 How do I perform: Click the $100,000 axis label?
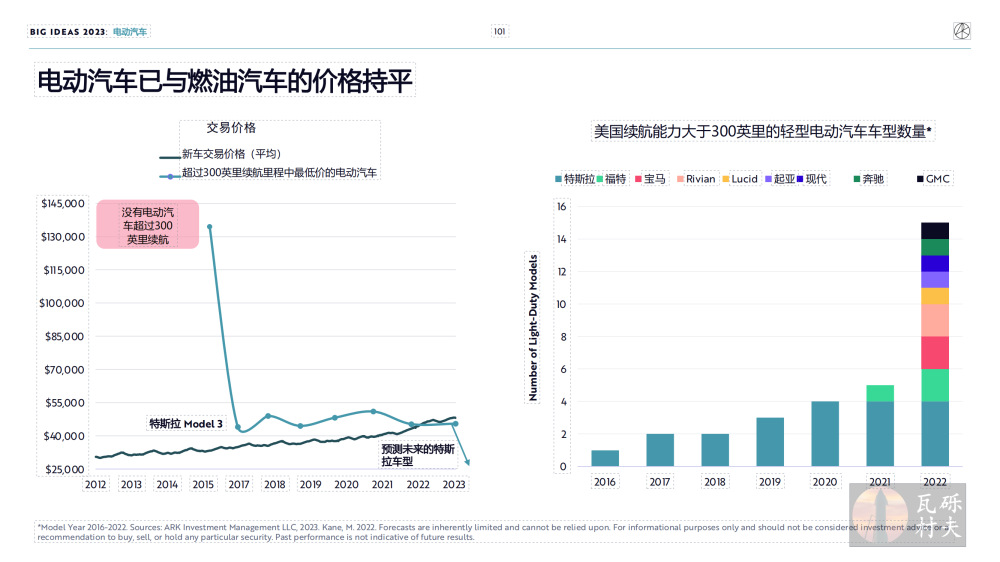click(62, 303)
